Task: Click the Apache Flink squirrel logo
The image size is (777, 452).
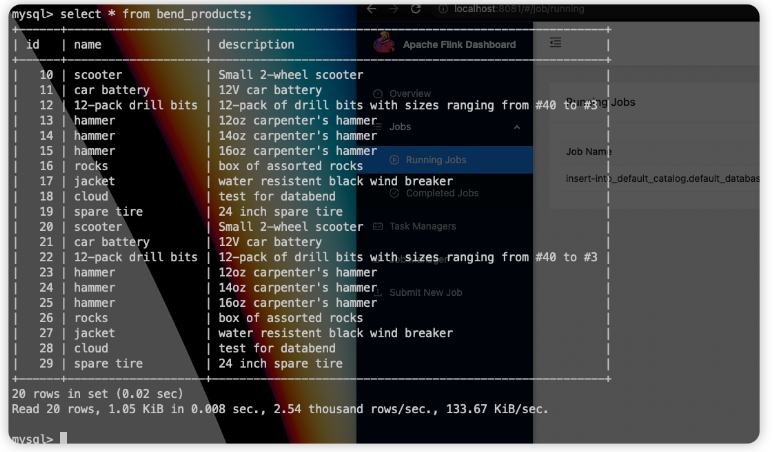Action: pos(384,43)
